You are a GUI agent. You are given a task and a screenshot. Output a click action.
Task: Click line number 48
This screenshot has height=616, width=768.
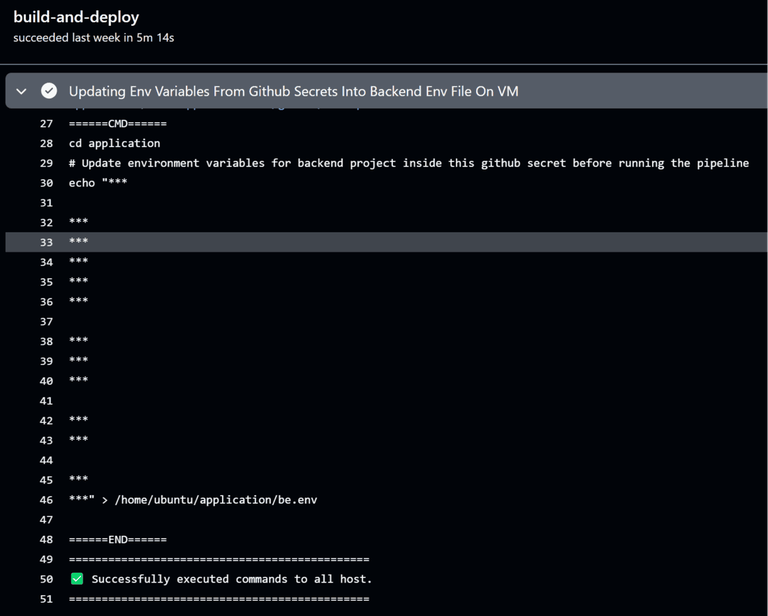tap(46, 540)
